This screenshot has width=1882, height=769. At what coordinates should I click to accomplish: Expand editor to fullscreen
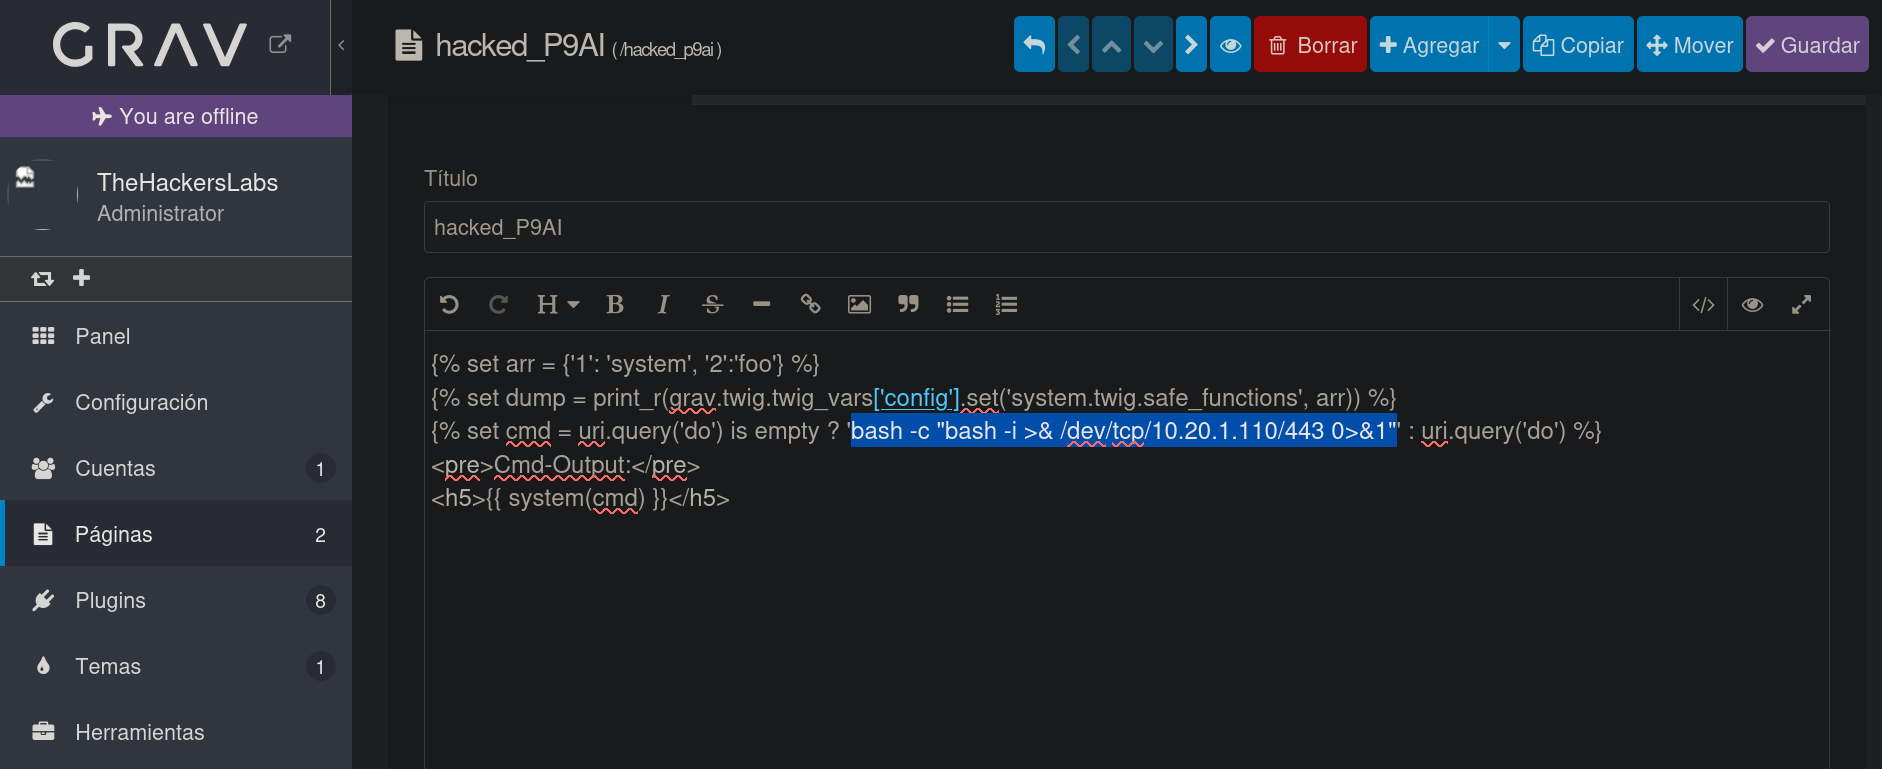(1801, 305)
